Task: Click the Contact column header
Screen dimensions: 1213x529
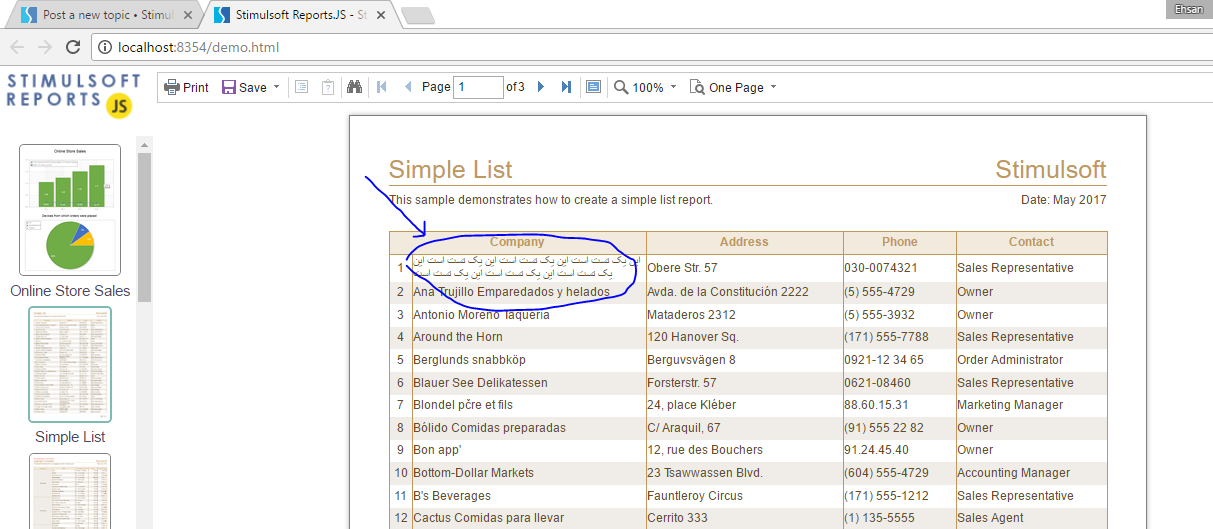Action: pos(1031,242)
